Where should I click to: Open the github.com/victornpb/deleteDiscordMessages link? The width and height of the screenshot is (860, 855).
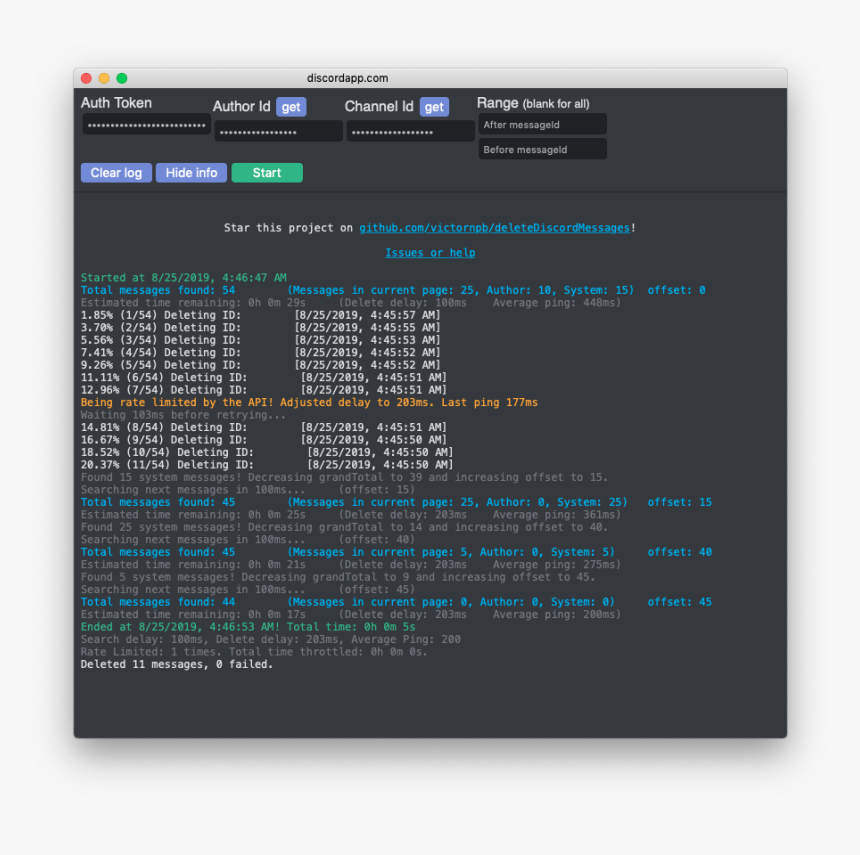(494, 228)
